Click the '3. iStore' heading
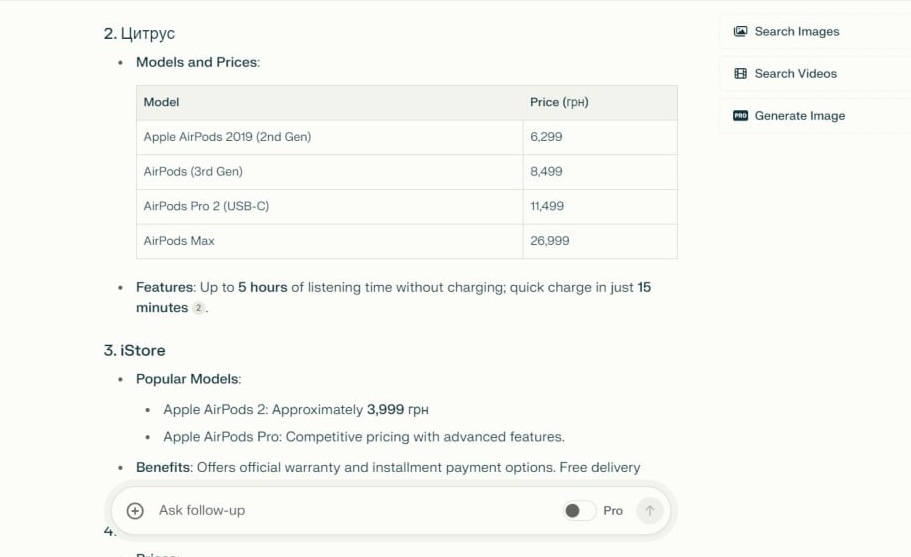 134,350
